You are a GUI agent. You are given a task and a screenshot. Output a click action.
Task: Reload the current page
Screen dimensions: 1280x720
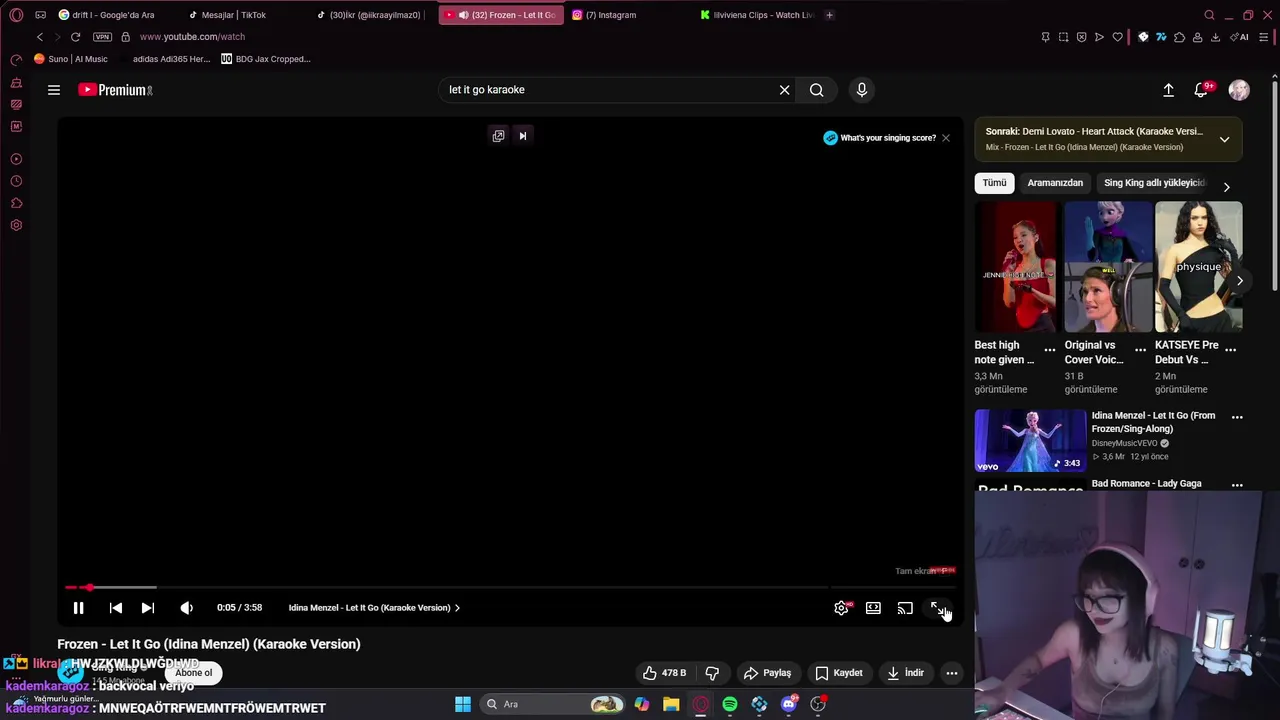(75, 37)
